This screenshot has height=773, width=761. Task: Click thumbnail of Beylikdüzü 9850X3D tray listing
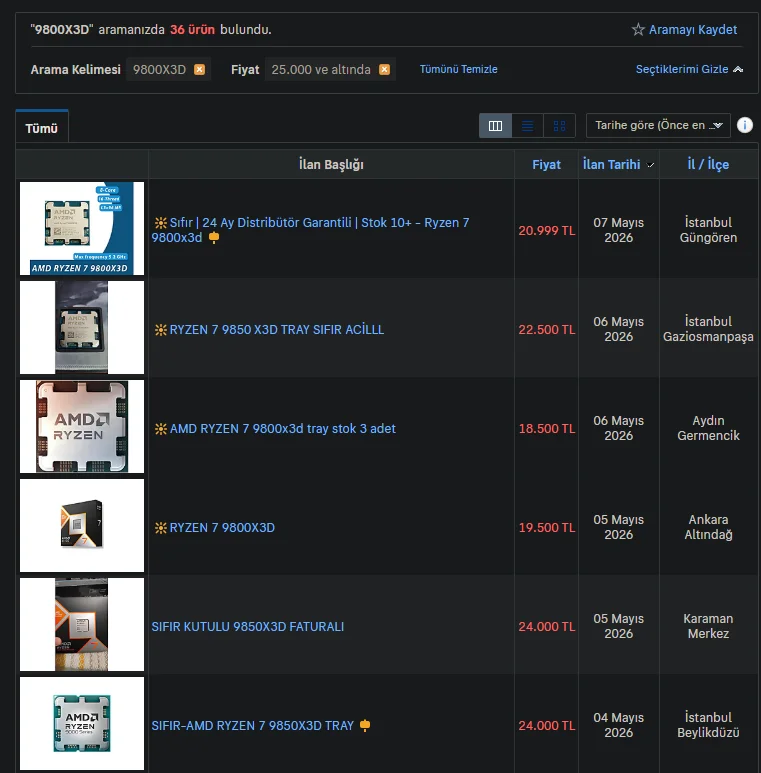(x=82, y=723)
